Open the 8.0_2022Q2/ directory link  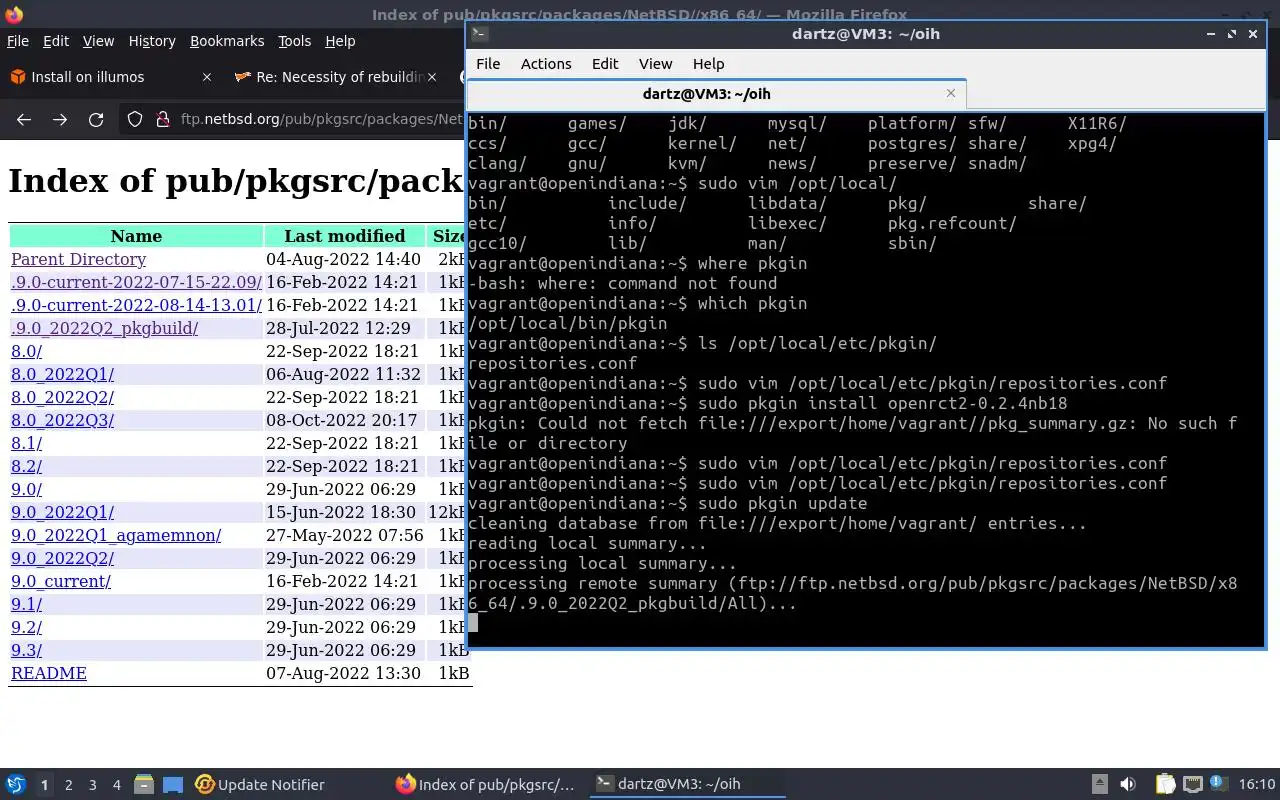tap(62, 397)
